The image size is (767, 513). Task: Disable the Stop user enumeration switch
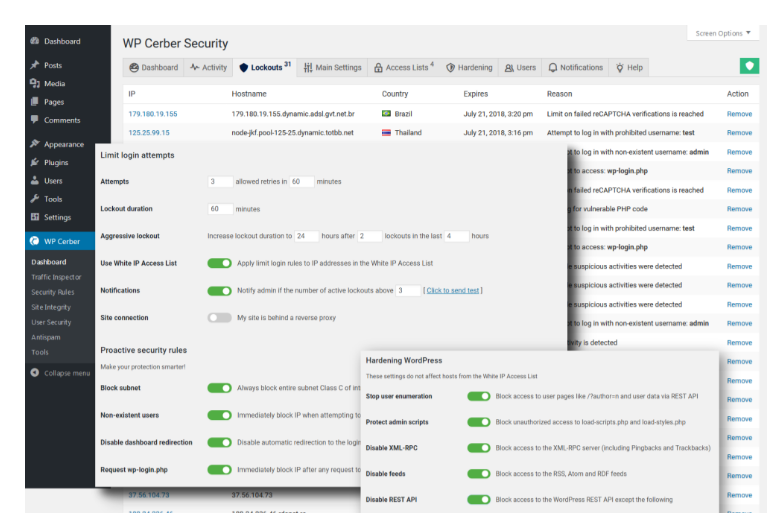coord(479,396)
